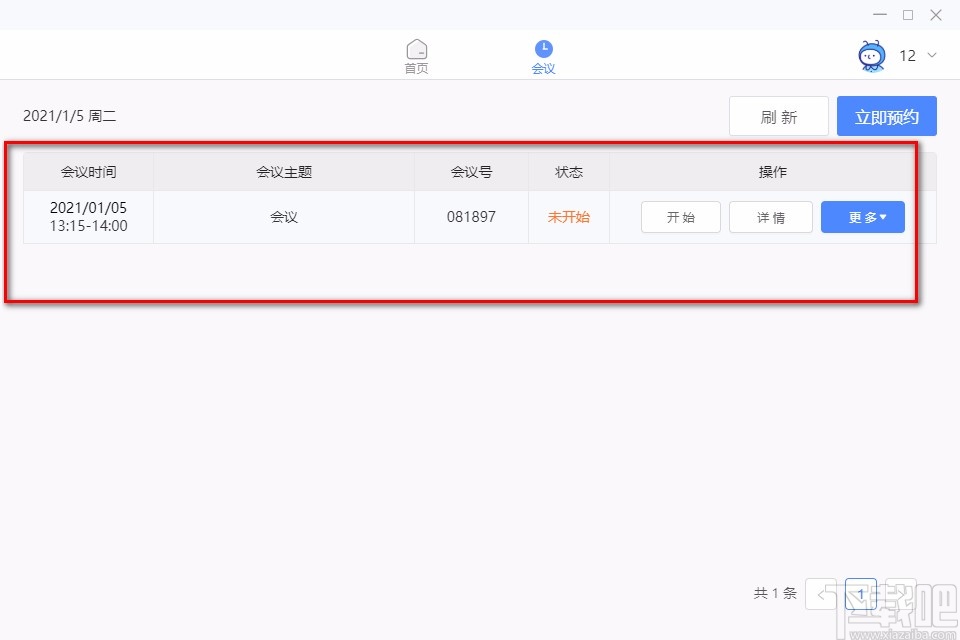Select the 会议 meeting row topic
The height and width of the screenshot is (640, 960).
tap(283, 217)
